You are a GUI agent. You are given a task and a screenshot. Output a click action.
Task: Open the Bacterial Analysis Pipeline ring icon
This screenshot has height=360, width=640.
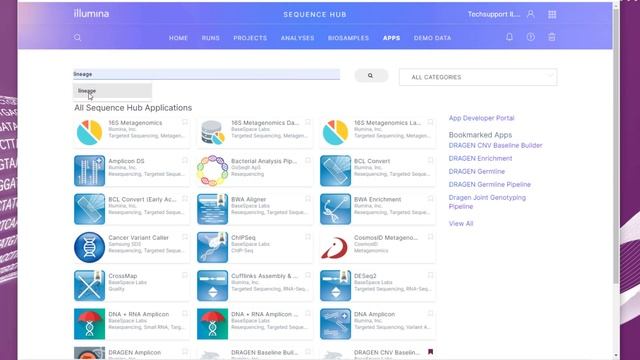(x=212, y=171)
